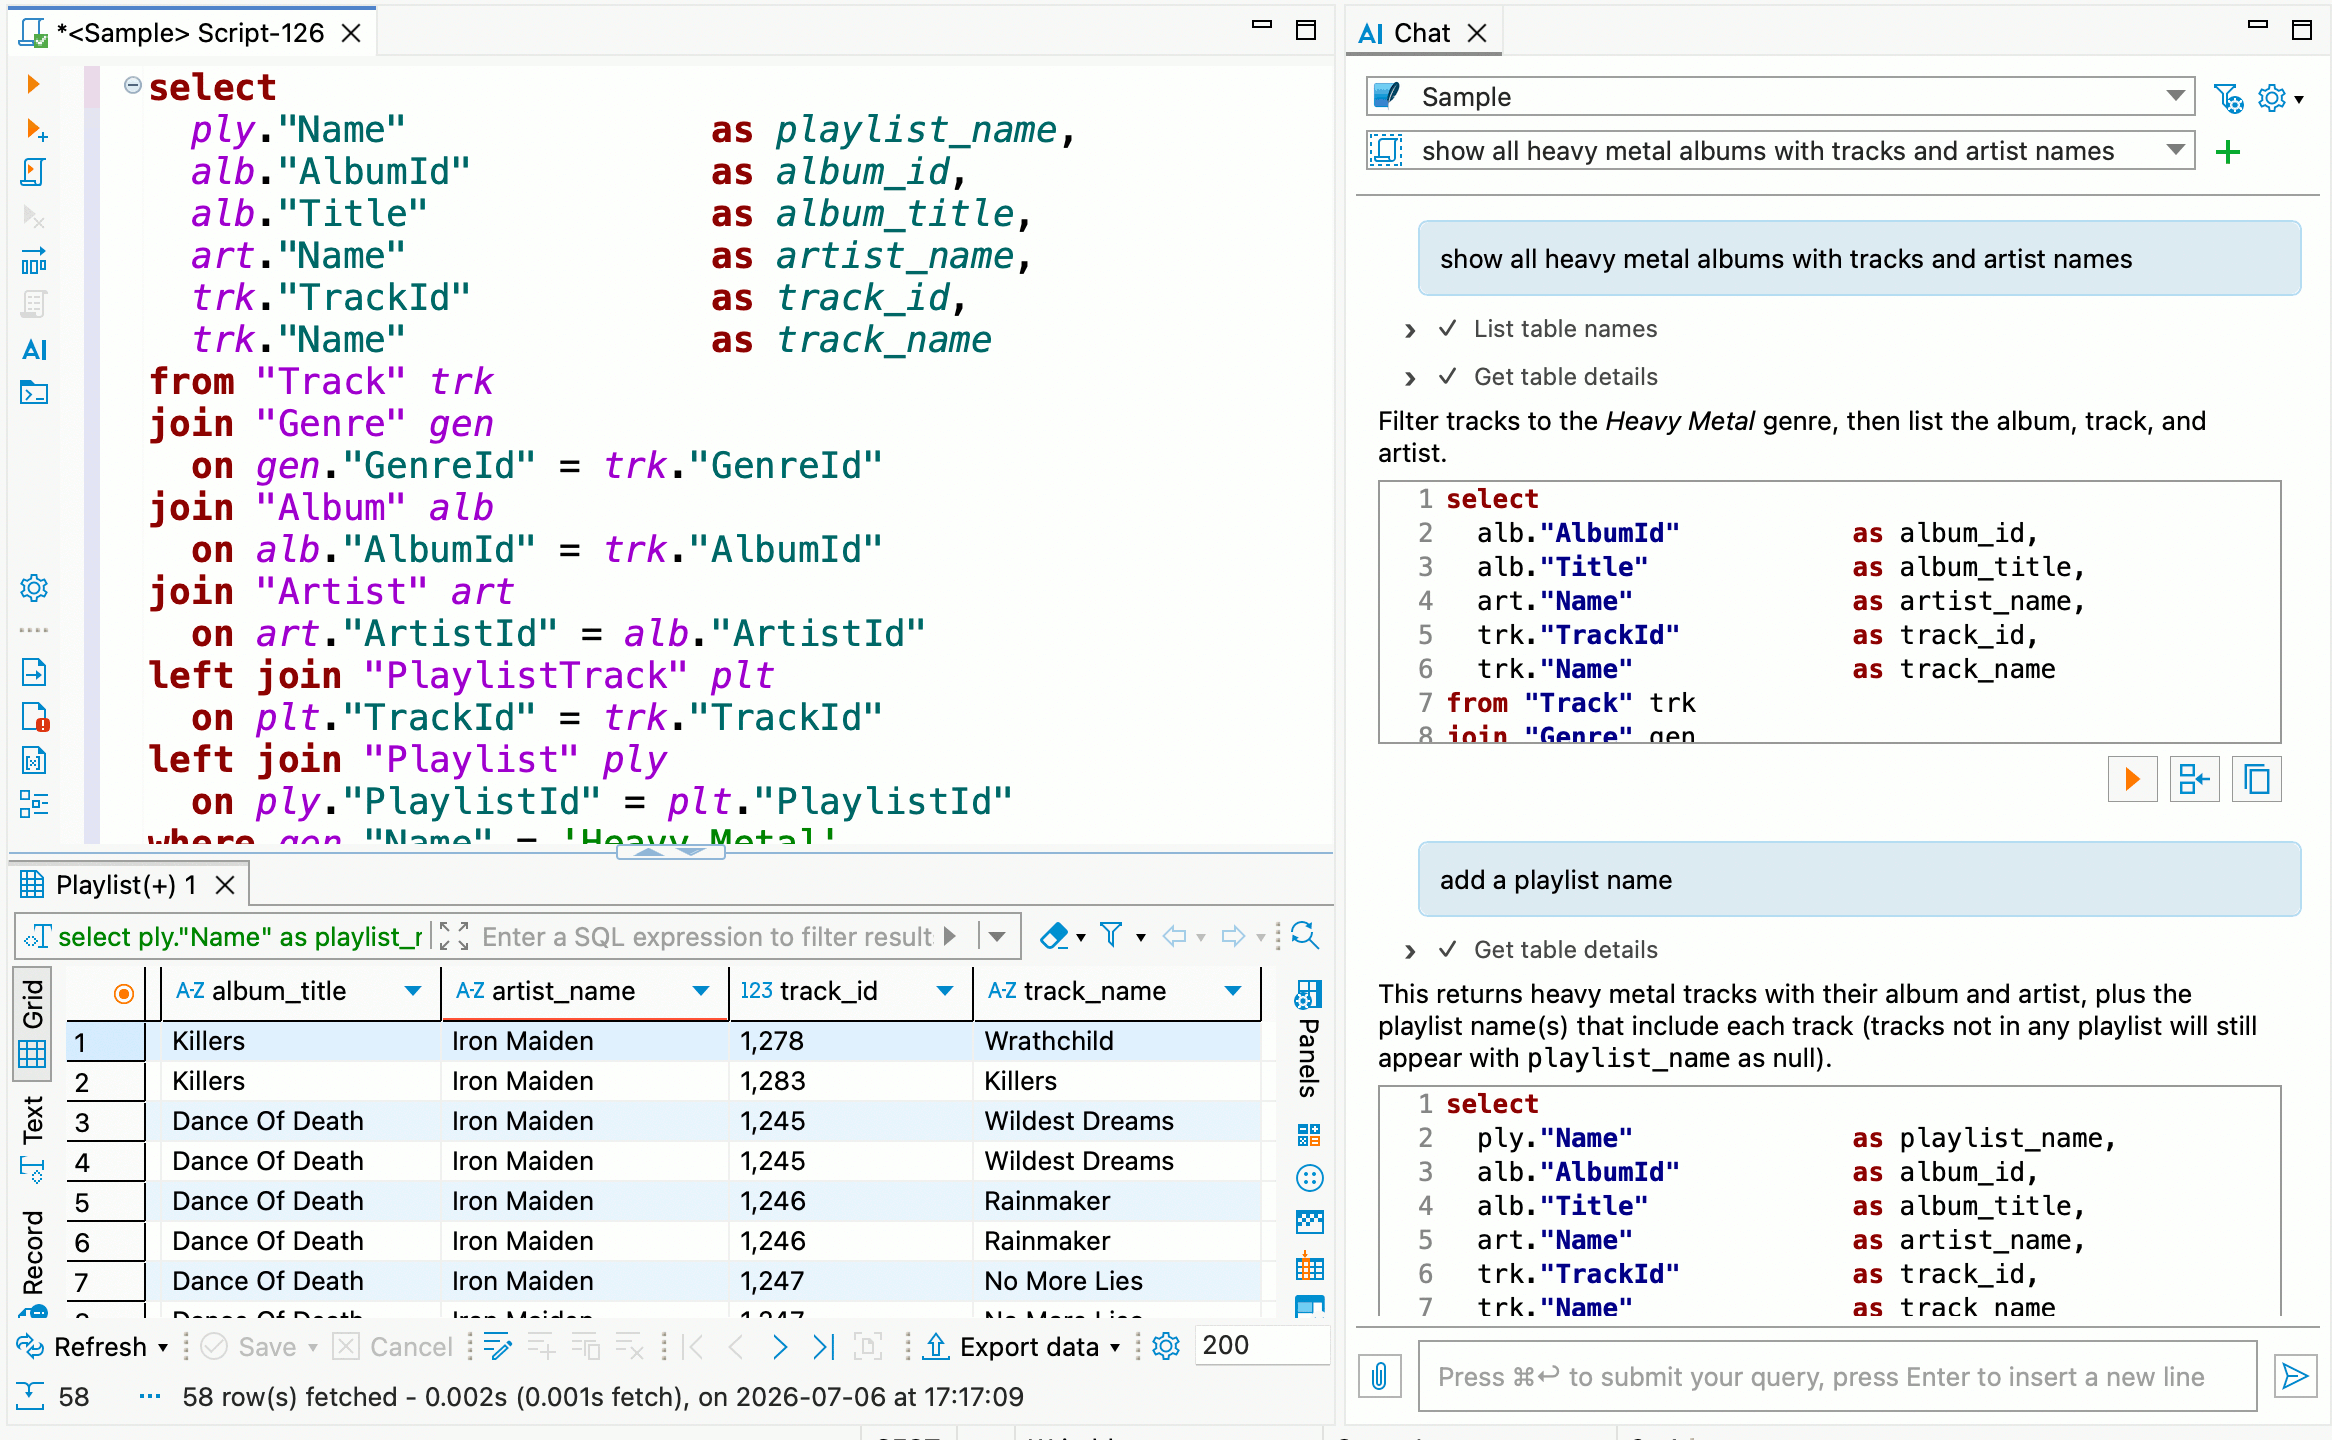Copy the chat SQL snippet
The image size is (2332, 1440).
point(2257,779)
